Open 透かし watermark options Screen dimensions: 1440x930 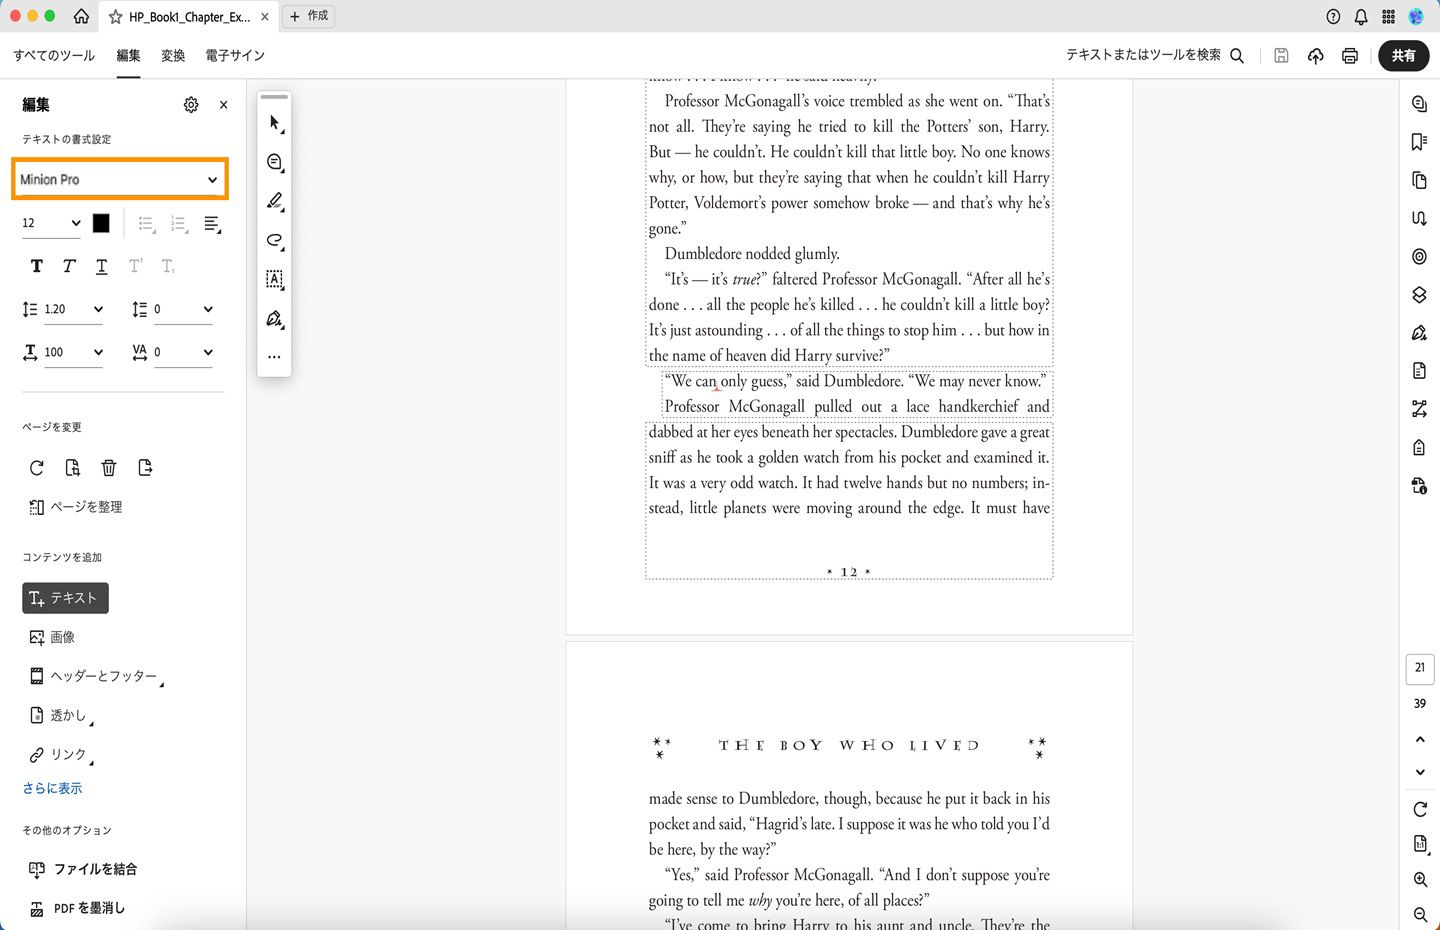[61, 716]
